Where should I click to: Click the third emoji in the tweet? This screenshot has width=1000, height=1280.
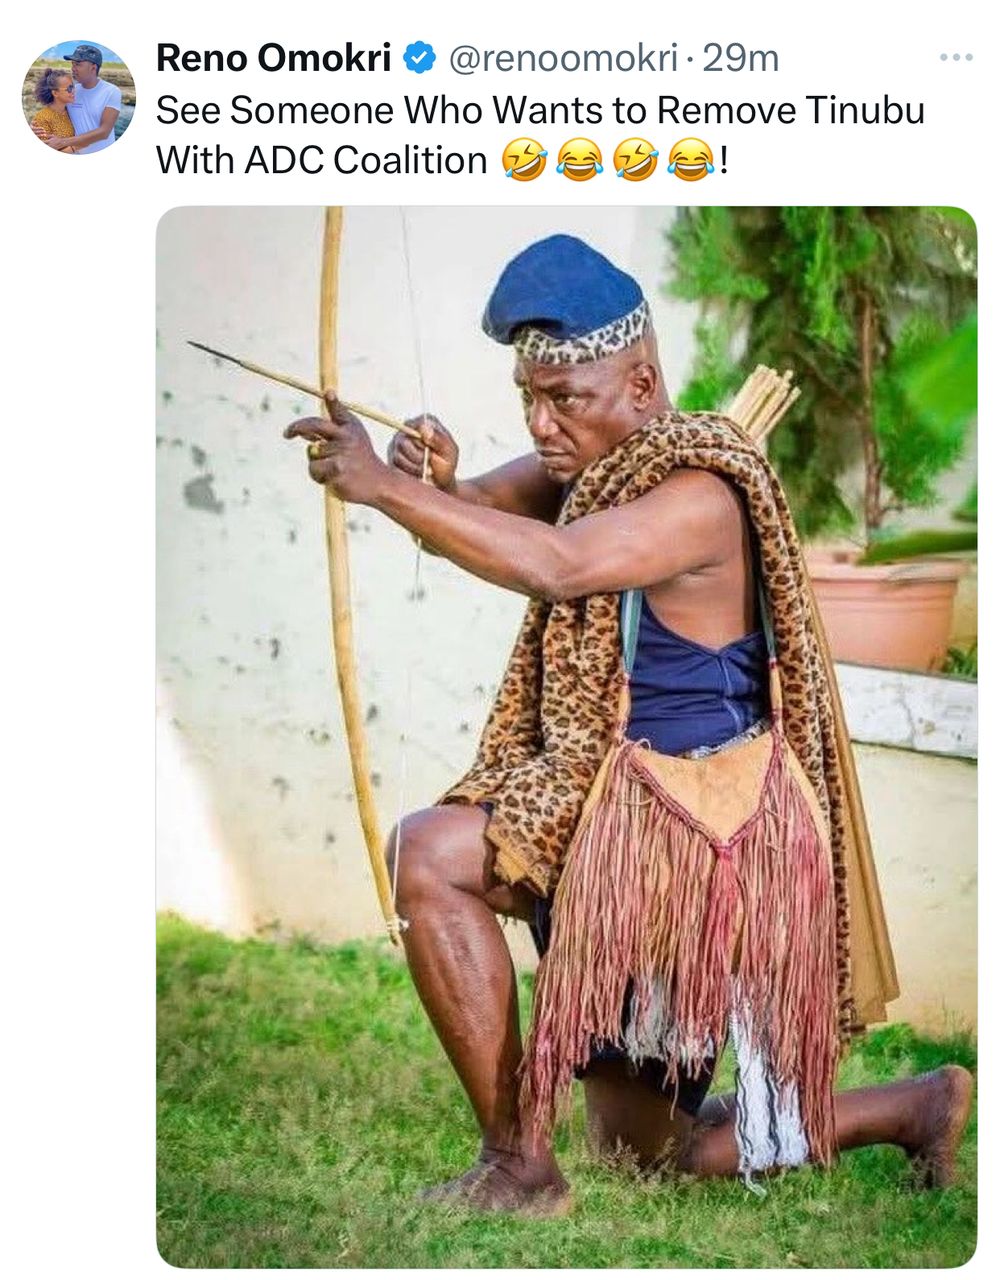pyautogui.click(x=637, y=160)
